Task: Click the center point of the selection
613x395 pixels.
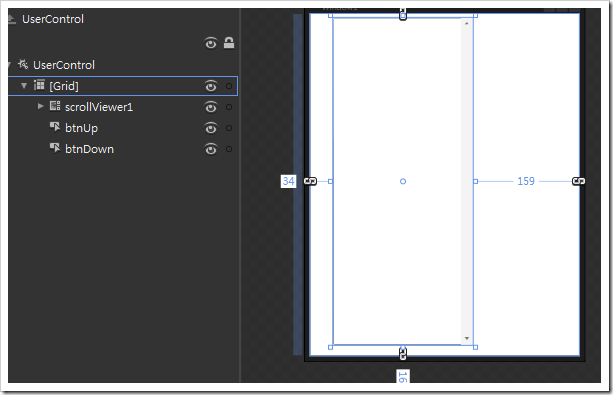Action: [403, 181]
